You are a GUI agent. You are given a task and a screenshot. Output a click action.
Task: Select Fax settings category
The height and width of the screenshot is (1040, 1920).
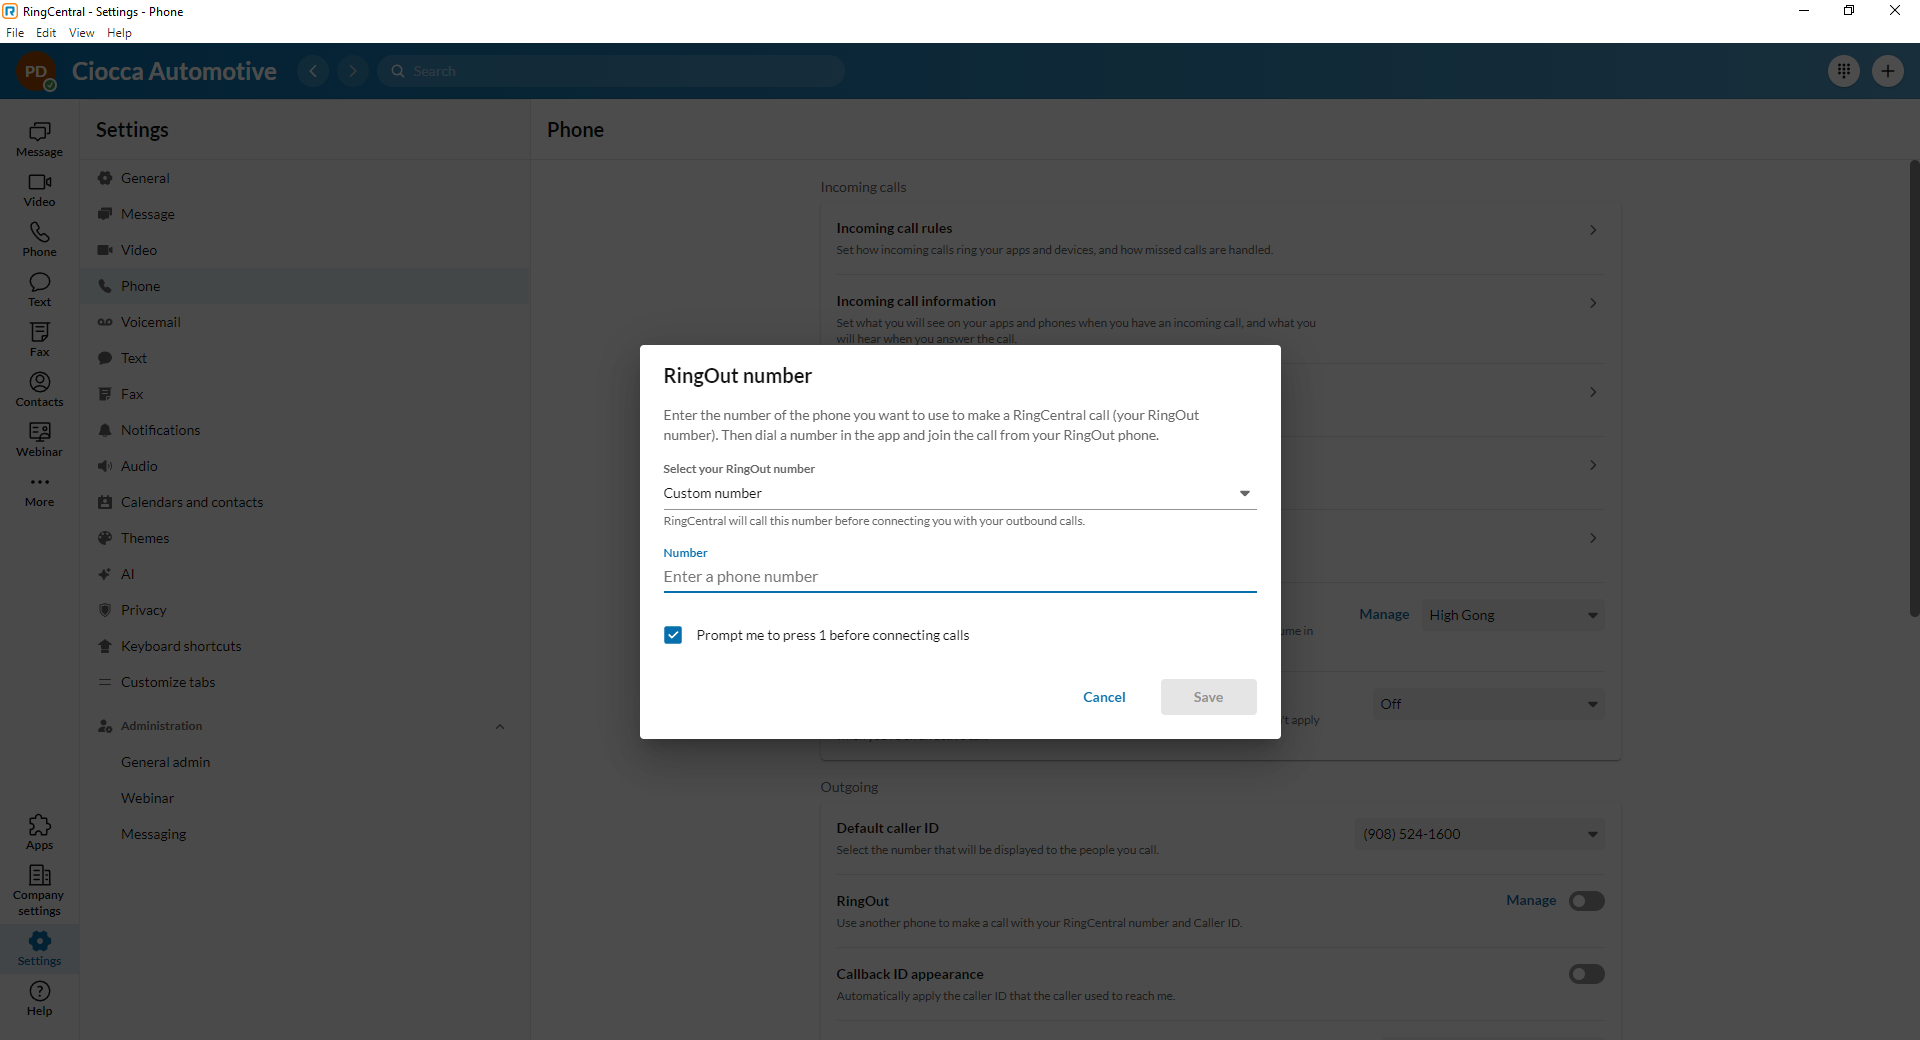(x=305, y=394)
